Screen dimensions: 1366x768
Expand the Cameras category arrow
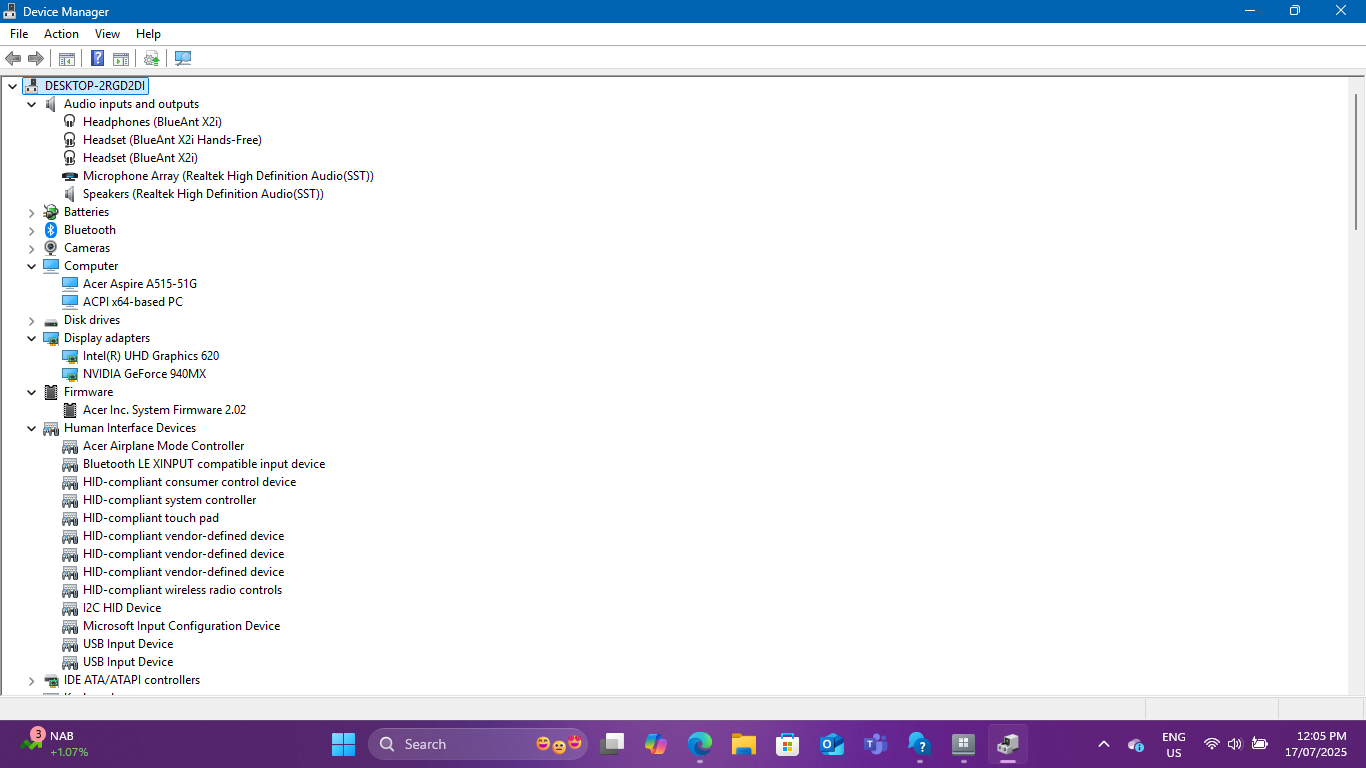coord(32,248)
